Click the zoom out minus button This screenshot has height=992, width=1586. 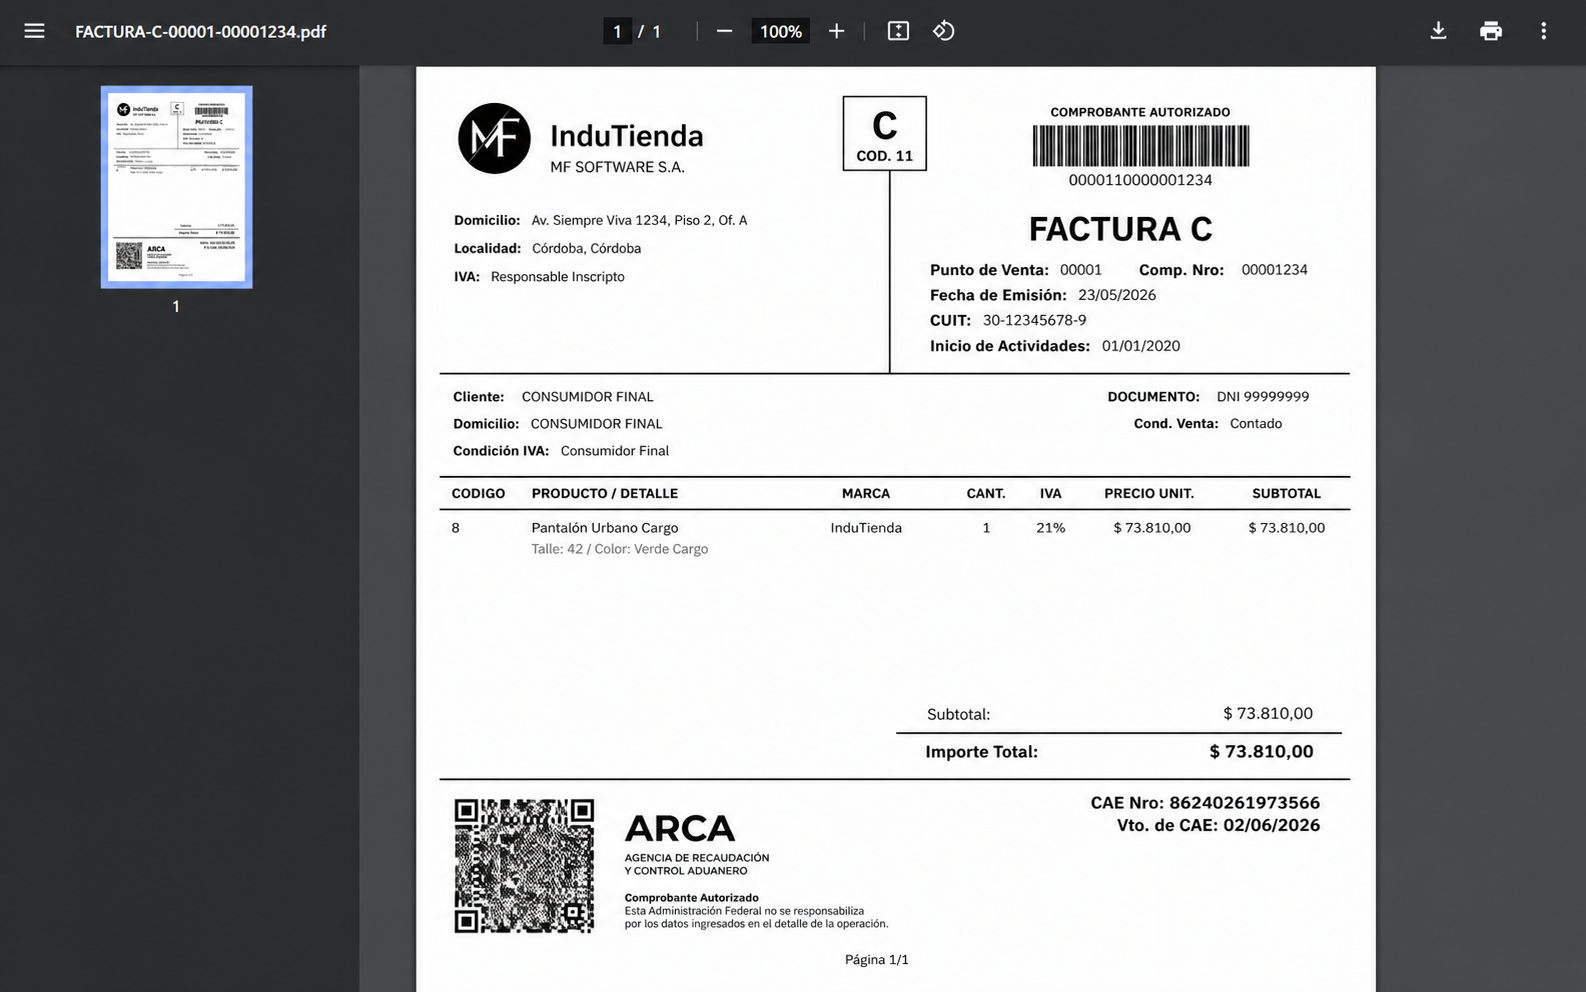tap(725, 31)
